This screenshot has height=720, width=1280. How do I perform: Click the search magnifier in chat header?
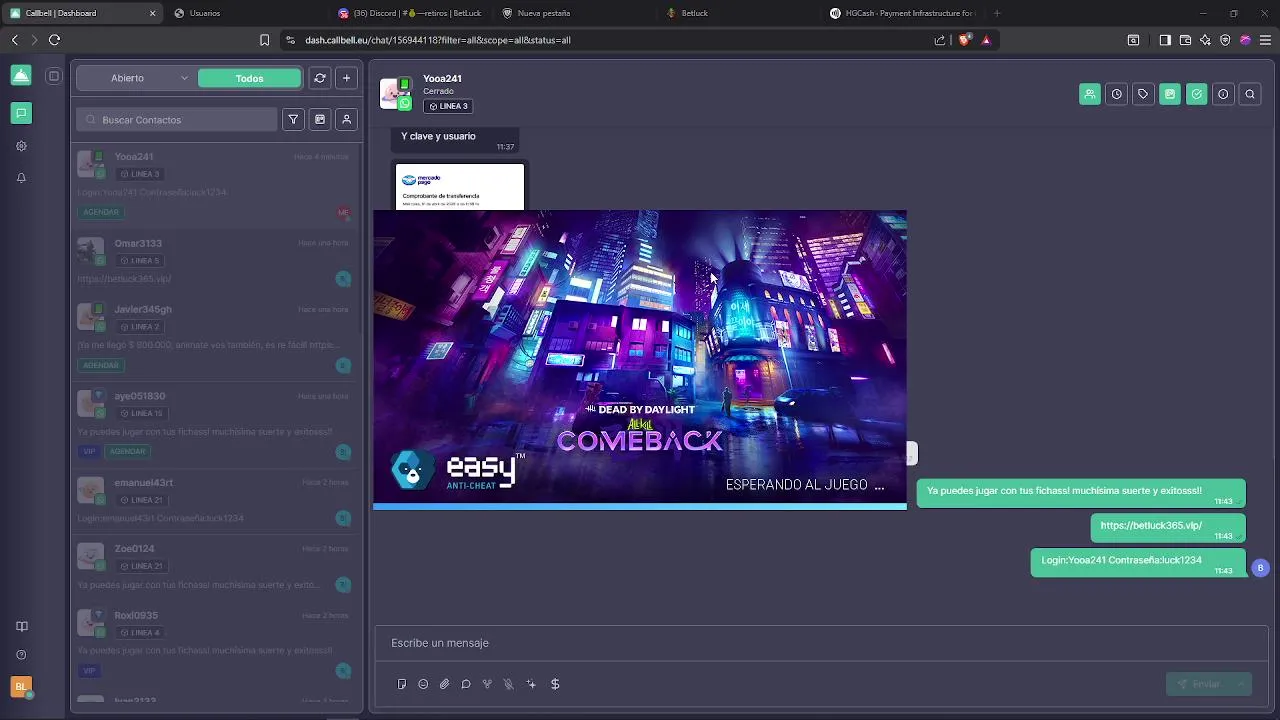[x=1250, y=94]
